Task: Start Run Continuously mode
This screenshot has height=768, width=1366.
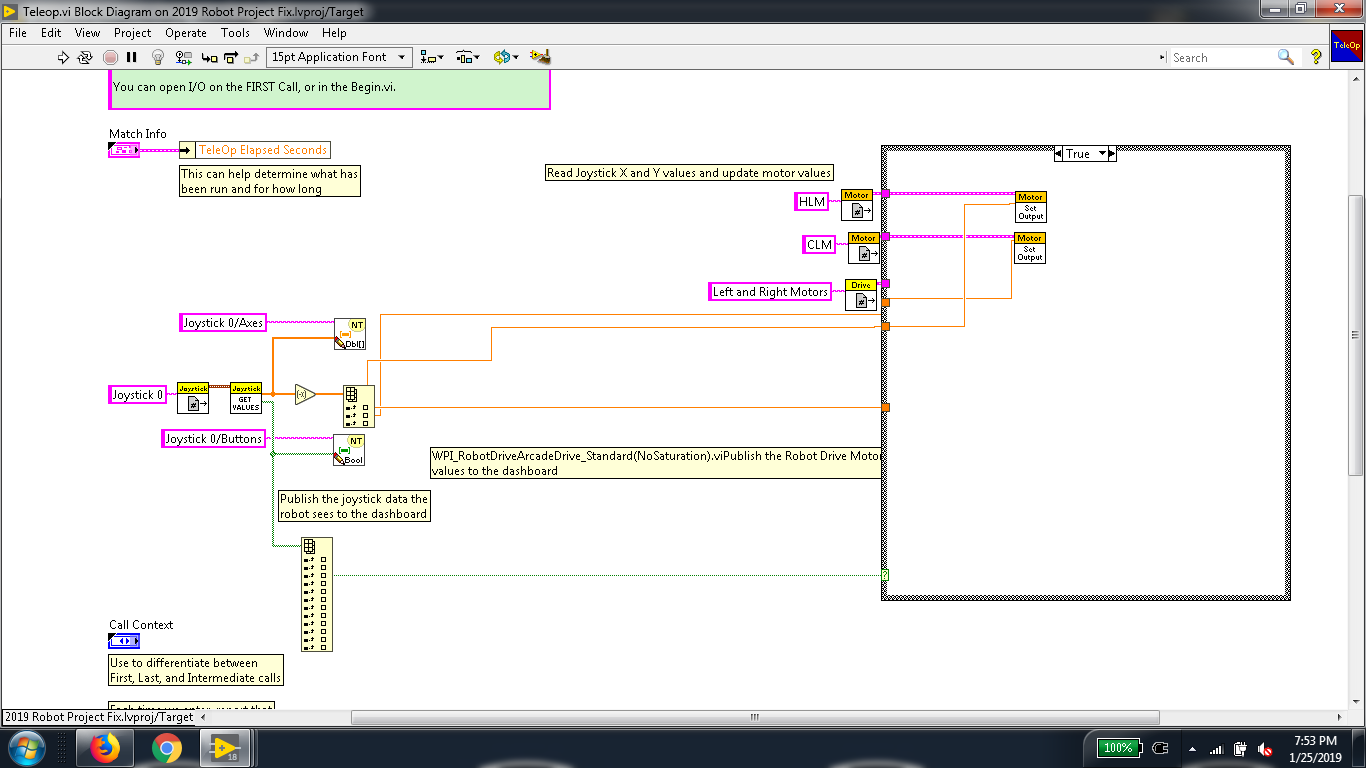Action: (86, 57)
